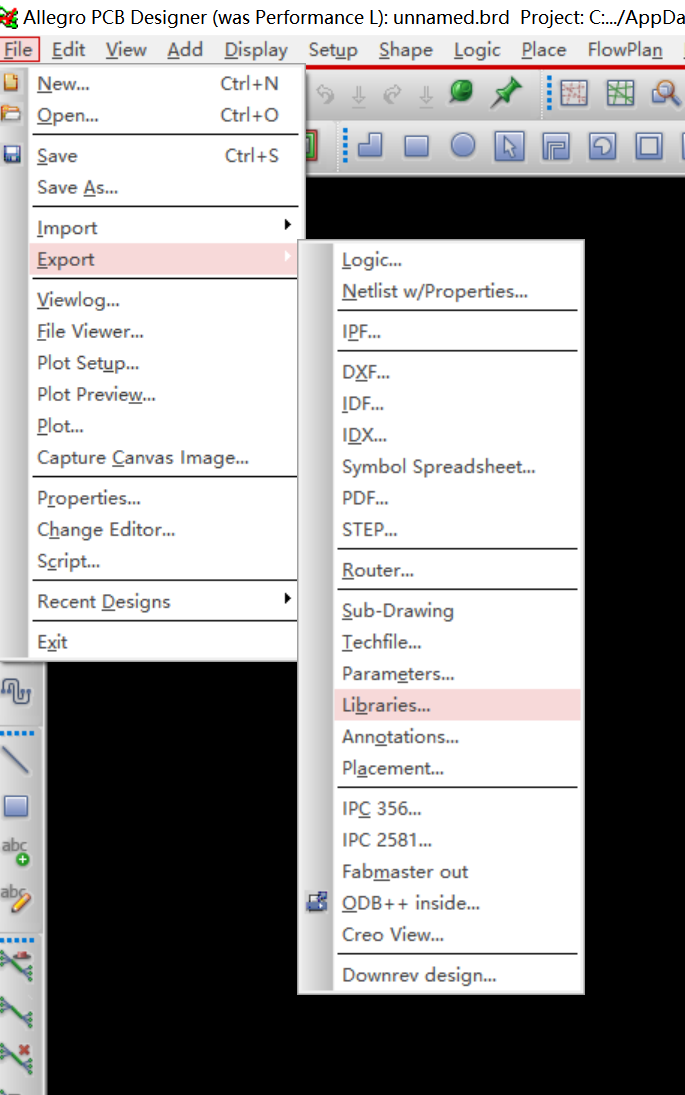The image size is (685, 1095).
Task: Click the magnifier zoom icon in toolbar
Action: 665,93
